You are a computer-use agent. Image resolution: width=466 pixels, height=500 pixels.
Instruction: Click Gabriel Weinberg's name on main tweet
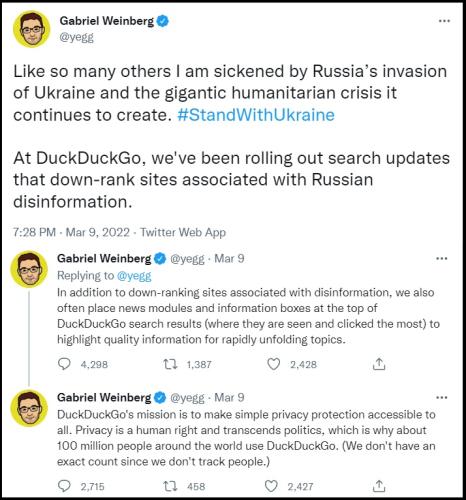[x=107, y=21]
